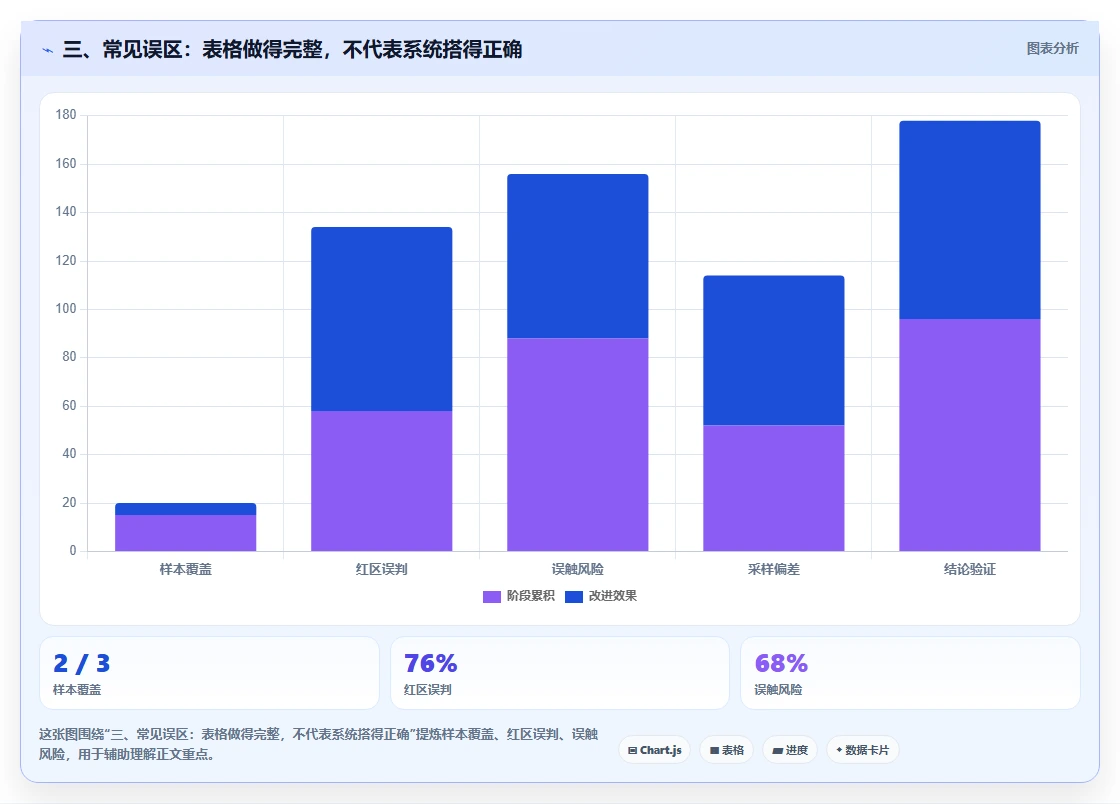Click the 数据卡片 tag chip
This screenshot has width=1120, height=804.
pos(862,750)
